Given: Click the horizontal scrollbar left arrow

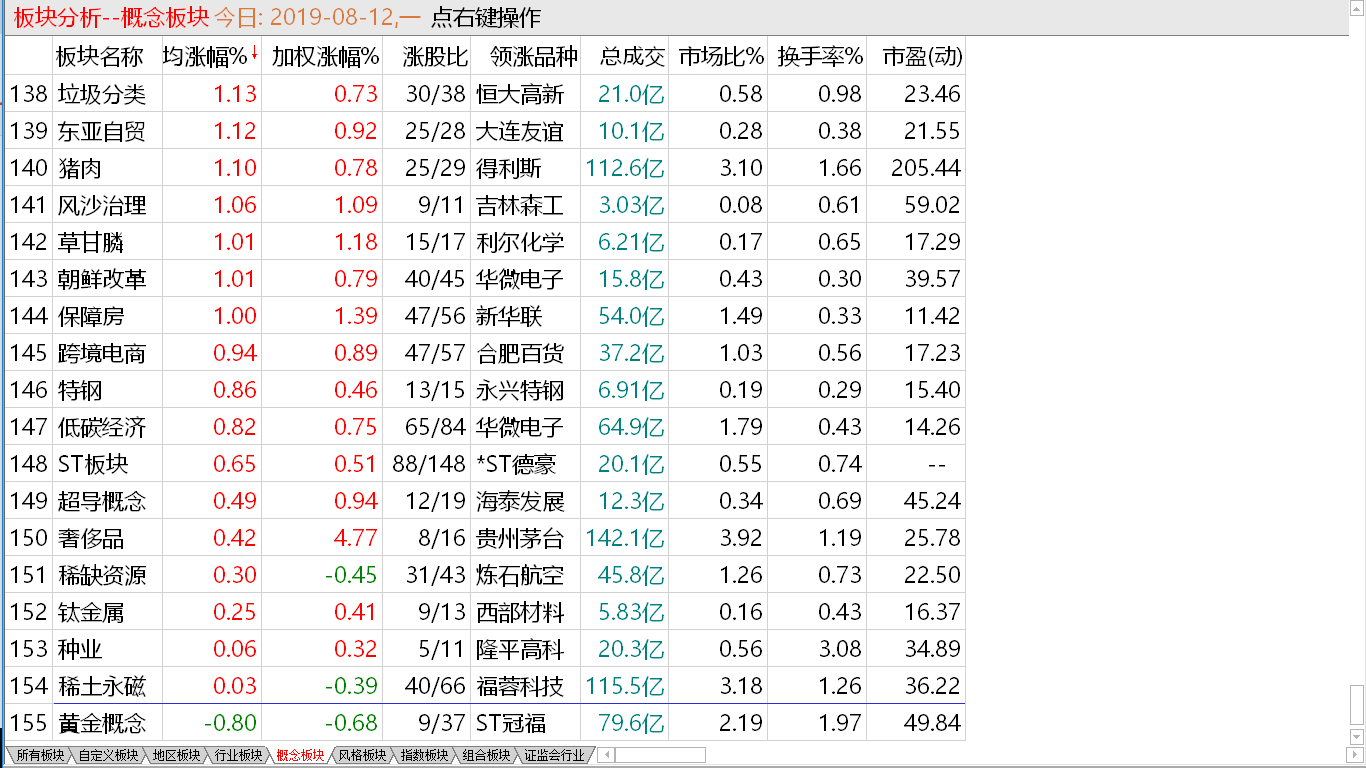Looking at the screenshot, I should [x=606, y=755].
